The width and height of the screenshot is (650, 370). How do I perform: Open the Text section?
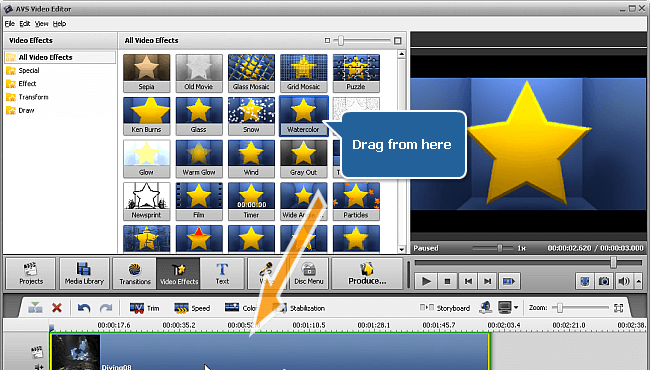tap(222, 273)
